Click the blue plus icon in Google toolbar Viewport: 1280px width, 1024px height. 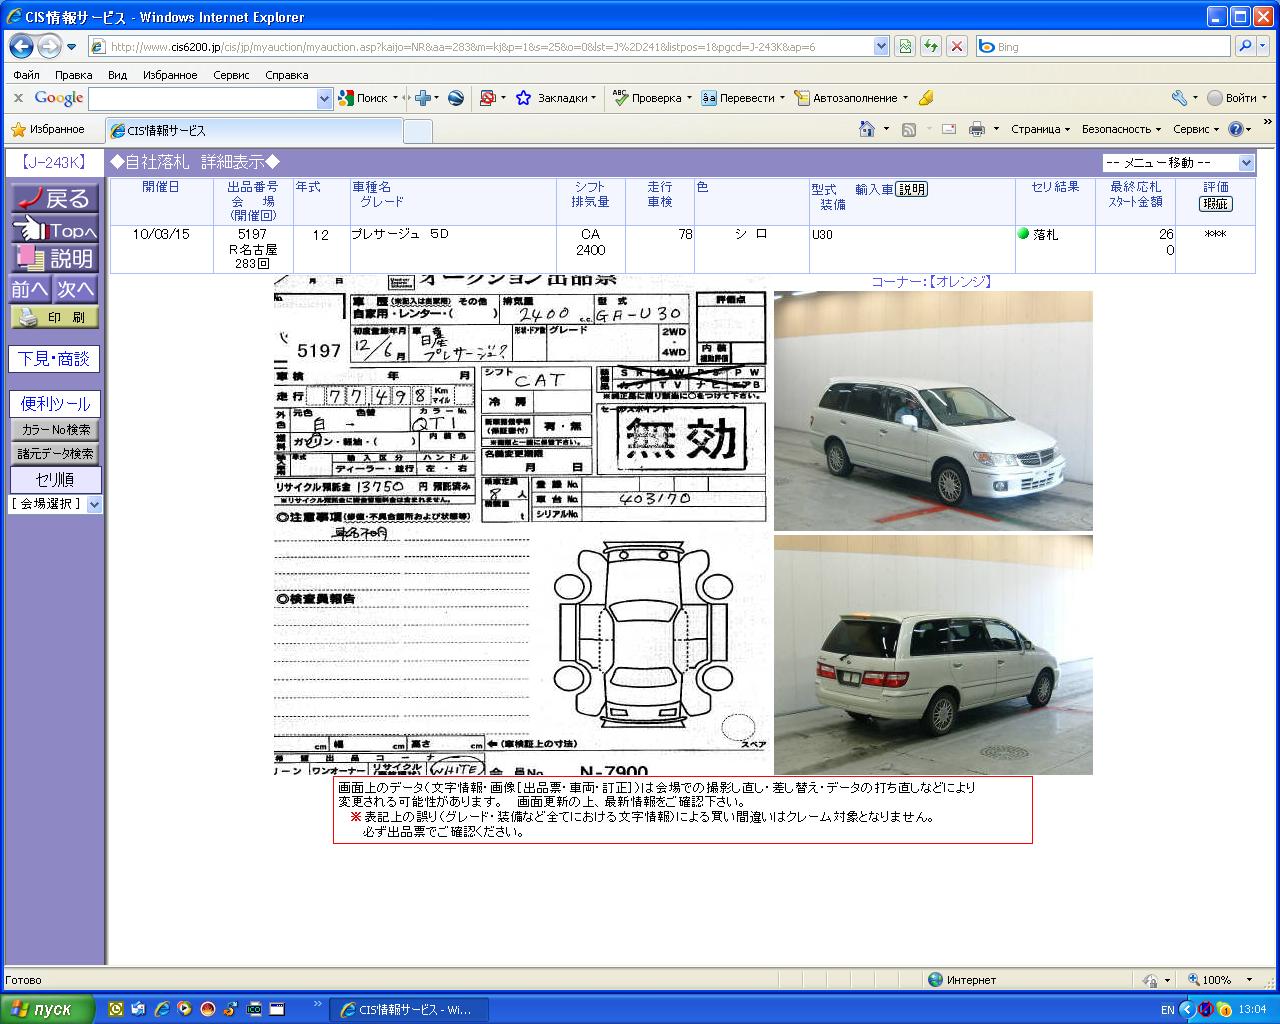[x=423, y=98]
